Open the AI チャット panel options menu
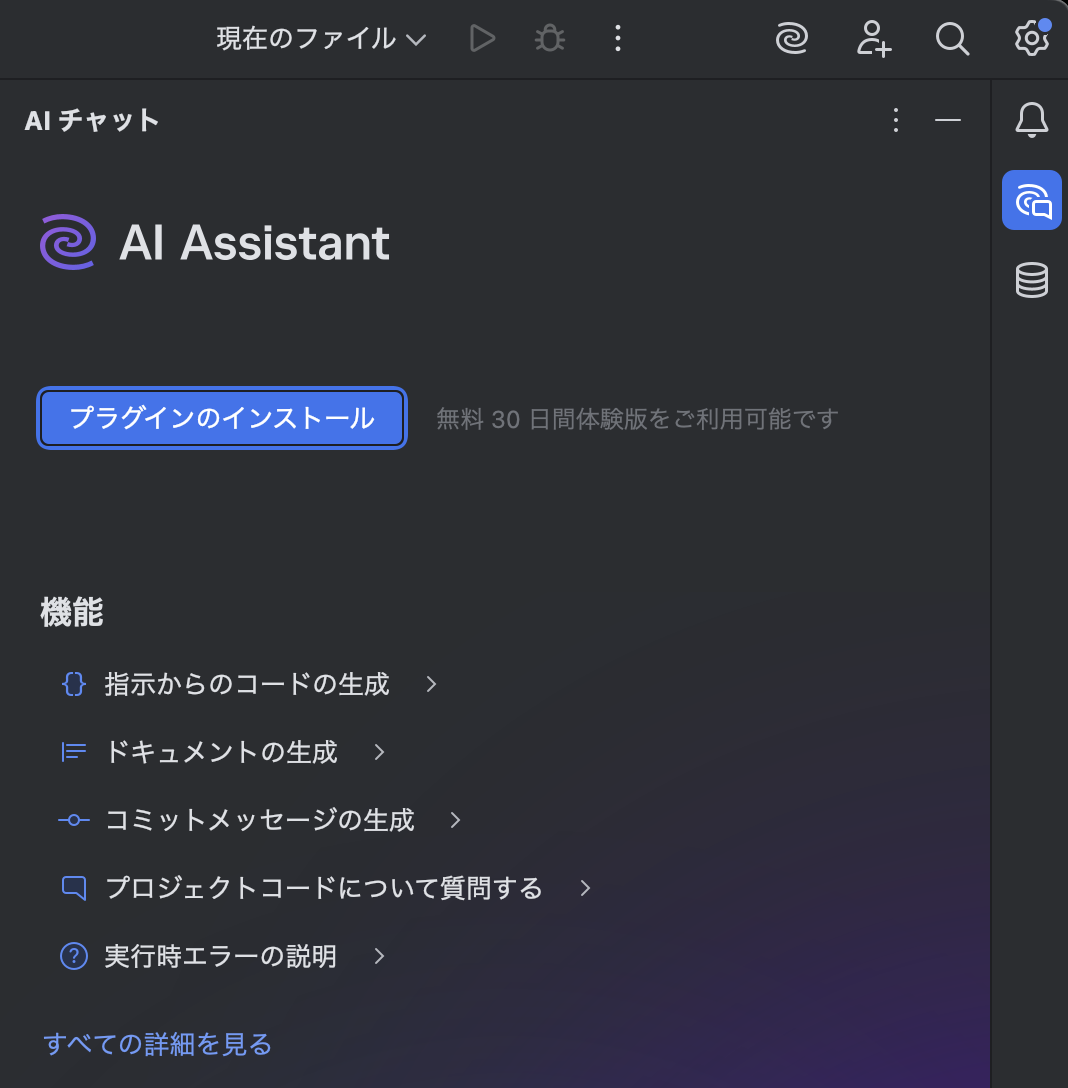Image resolution: width=1068 pixels, height=1088 pixels. coord(896,120)
